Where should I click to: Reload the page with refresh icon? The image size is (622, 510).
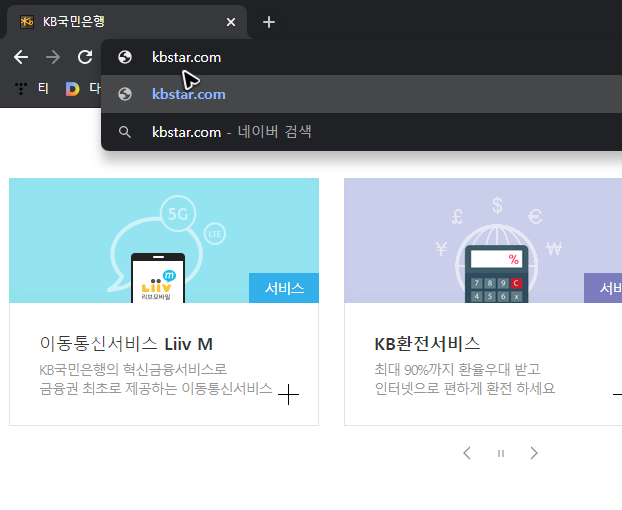click(85, 57)
